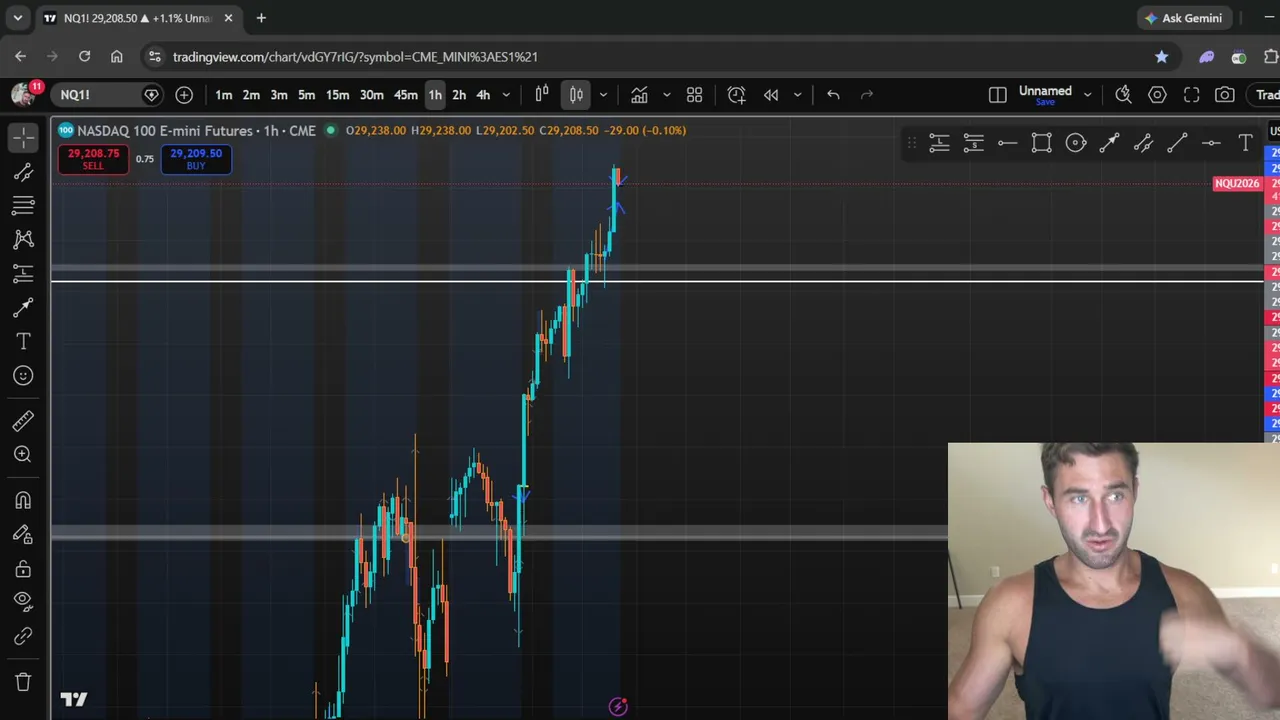Select the rectangle tool in floating toolbar

1041,143
